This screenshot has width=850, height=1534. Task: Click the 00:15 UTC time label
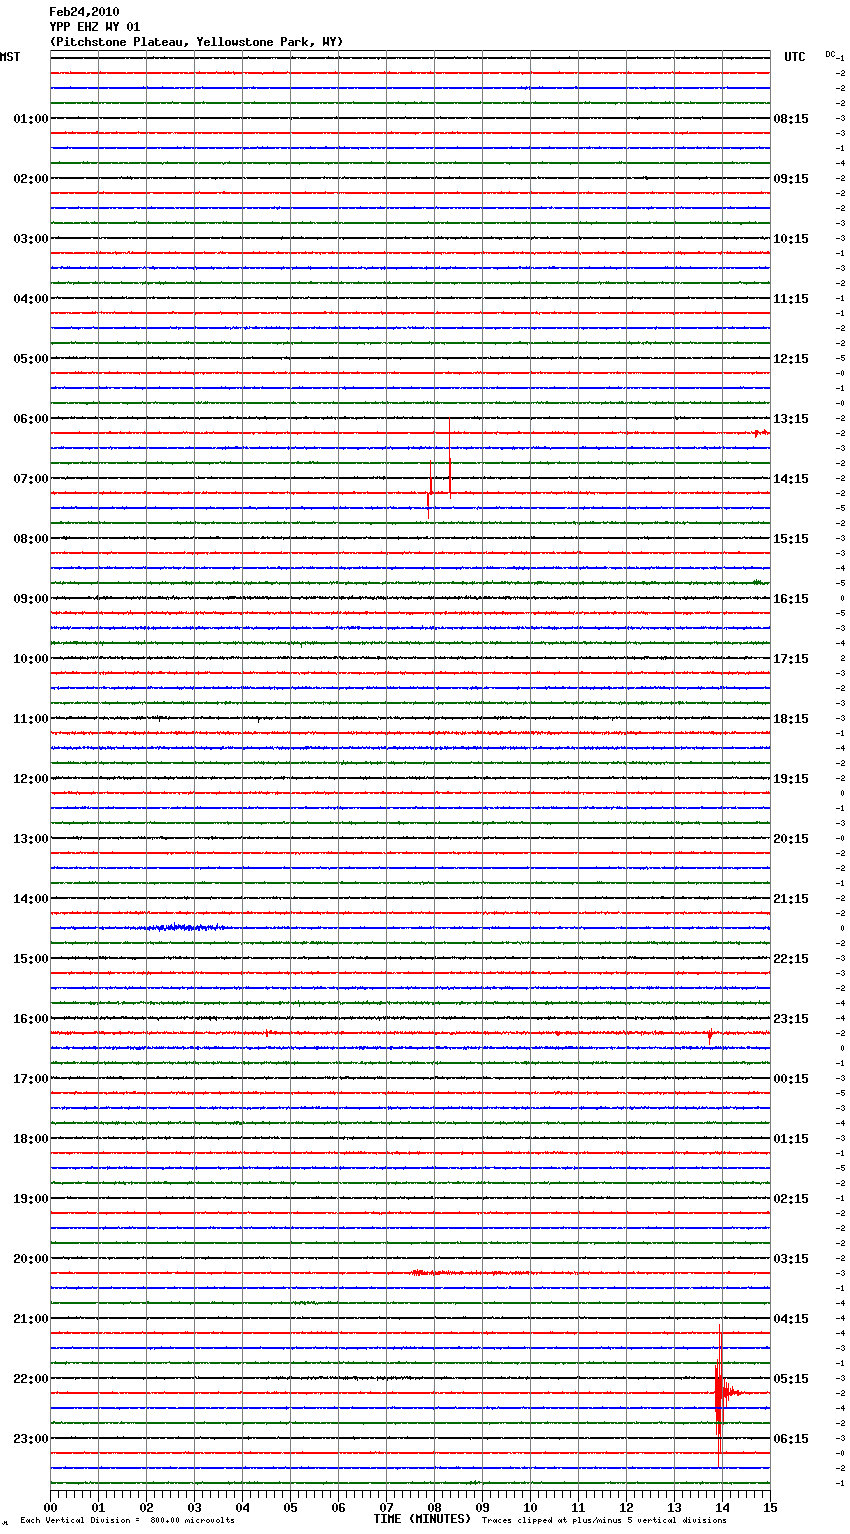click(791, 1079)
